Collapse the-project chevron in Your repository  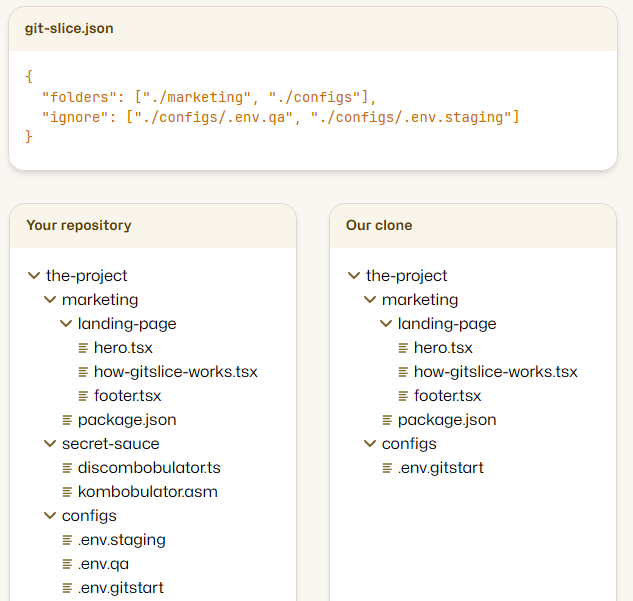tap(35, 276)
